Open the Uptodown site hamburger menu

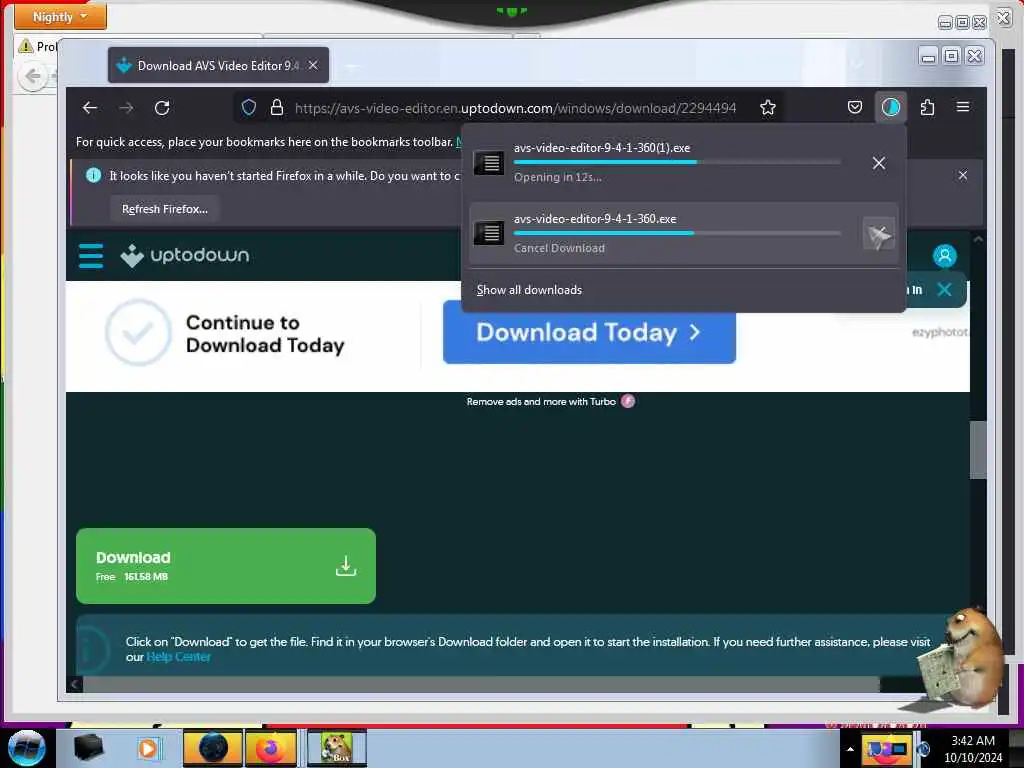coord(91,256)
